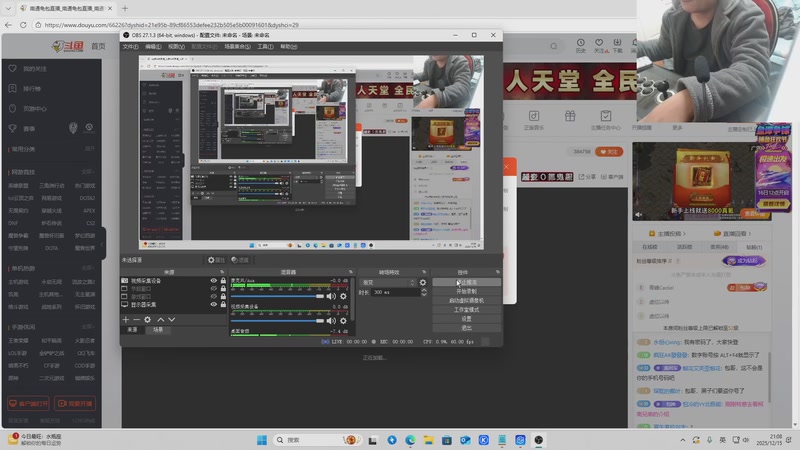Click the Douyu search magnifier icon
The width and height of the screenshot is (800, 450).
[554, 46]
